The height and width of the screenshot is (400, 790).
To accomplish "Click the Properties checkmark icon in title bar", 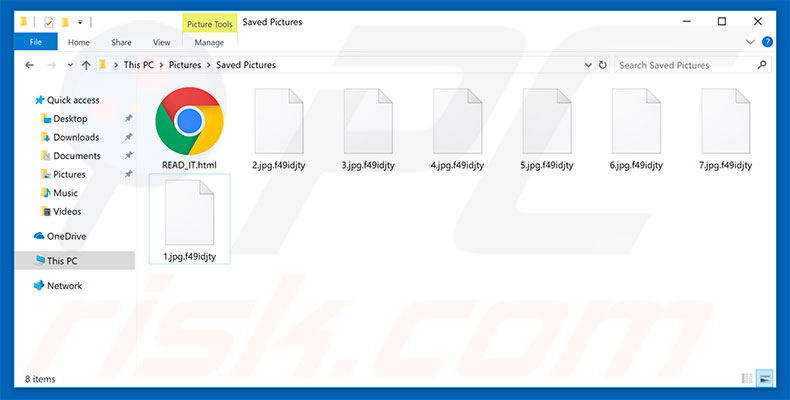I will (x=49, y=22).
